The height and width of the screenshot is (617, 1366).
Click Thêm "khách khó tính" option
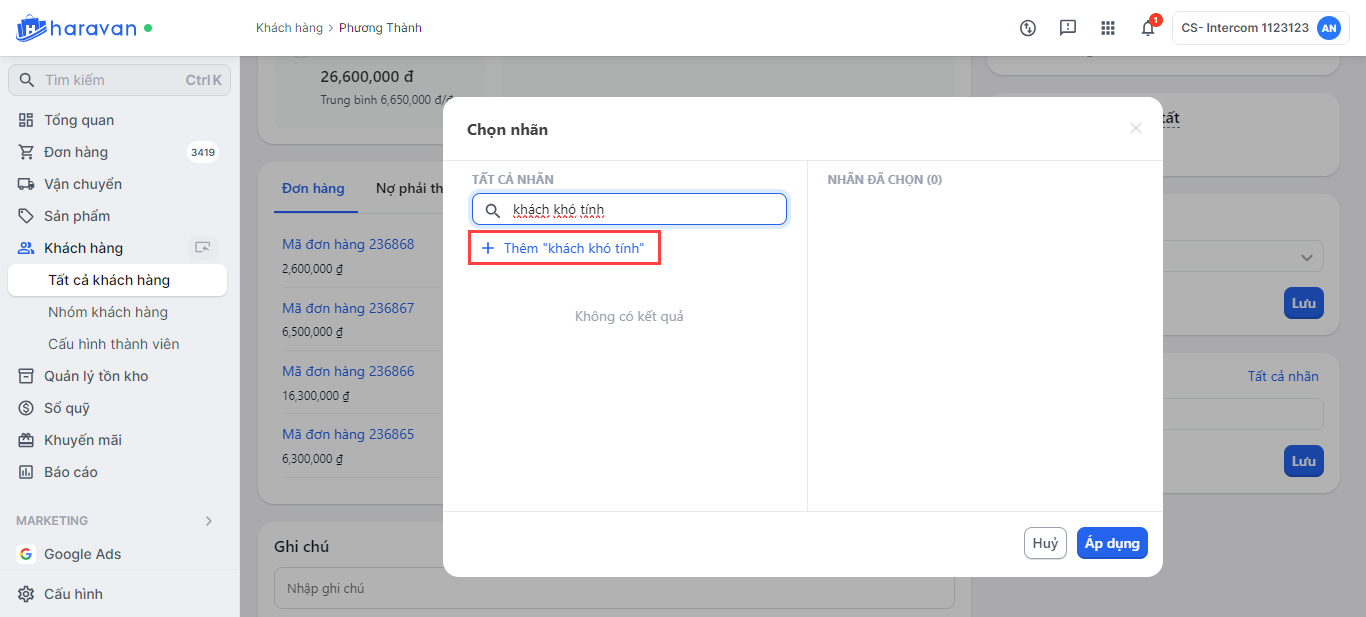click(x=564, y=248)
